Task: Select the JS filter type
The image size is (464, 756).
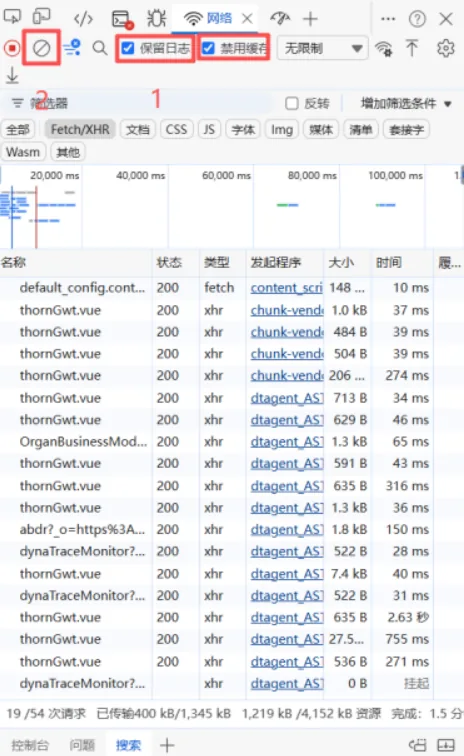Action: click(209, 130)
